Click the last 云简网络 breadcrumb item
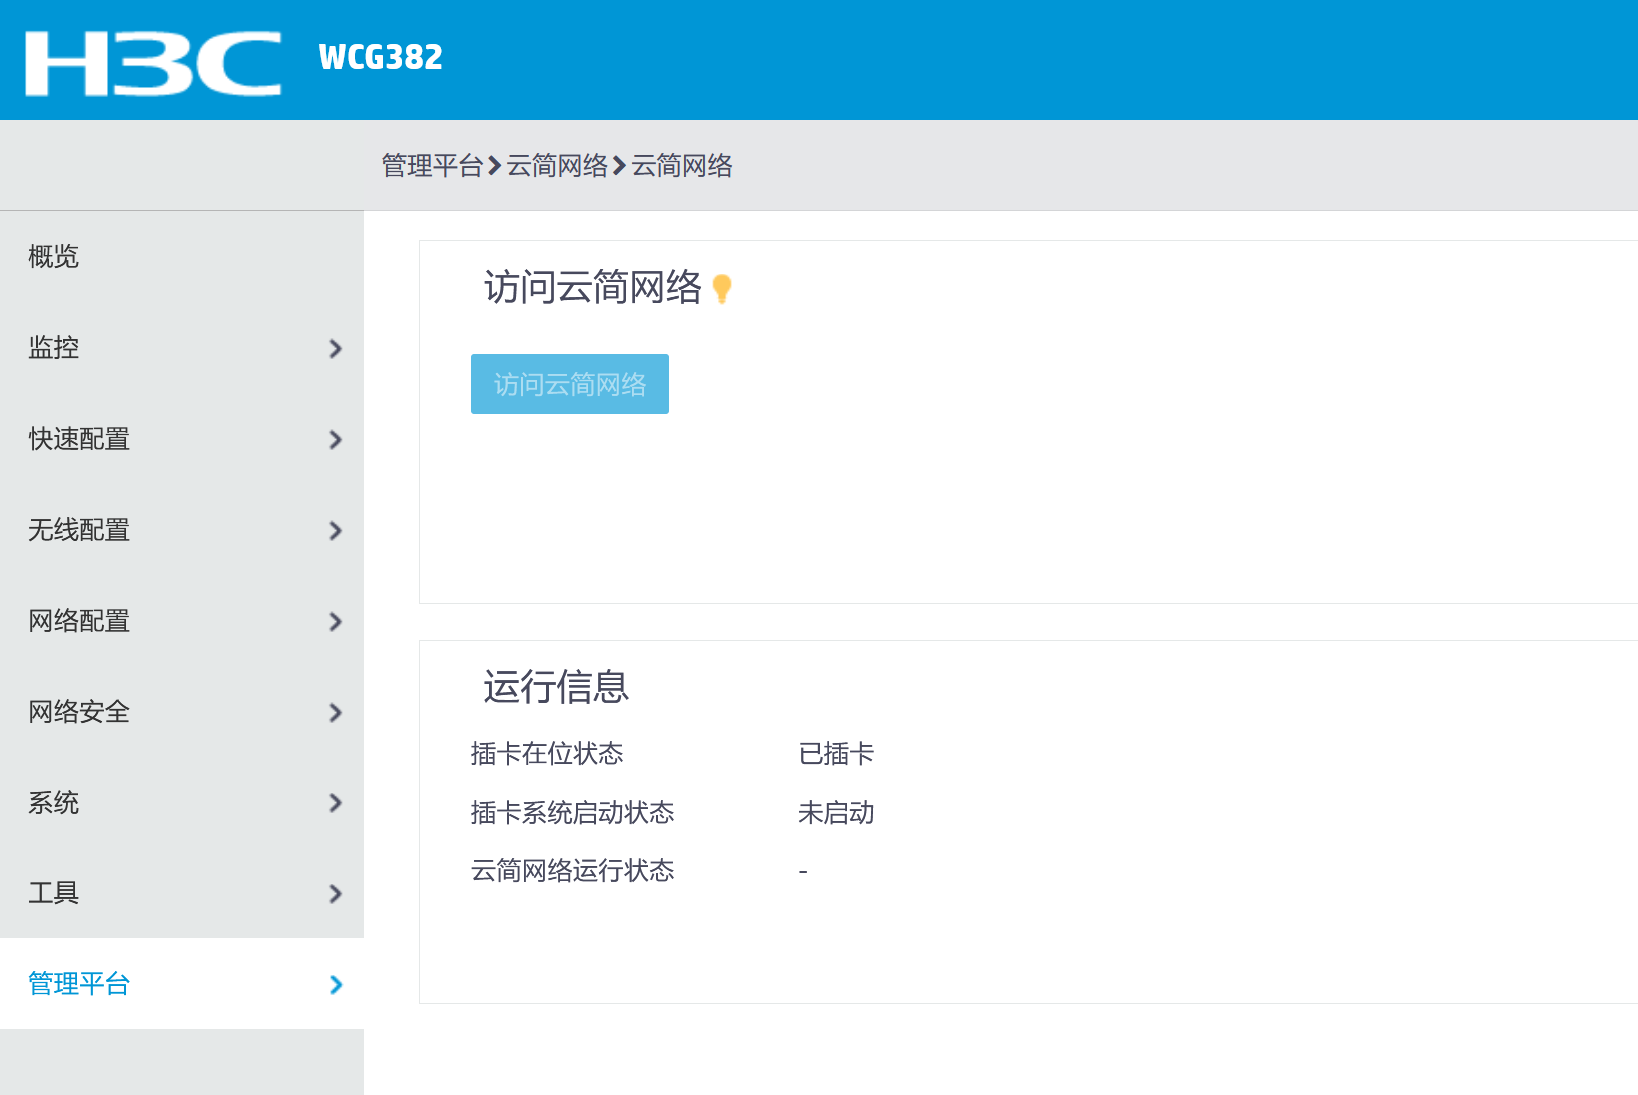The image size is (1638, 1095). coord(682,166)
